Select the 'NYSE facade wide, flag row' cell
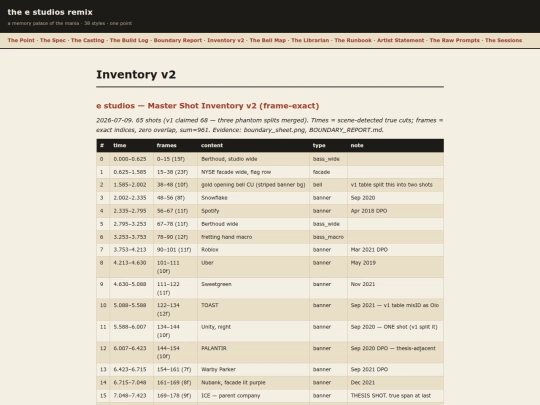The height and width of the screenshot is (405, 540). pyautogui.click(x=253, y=172)
